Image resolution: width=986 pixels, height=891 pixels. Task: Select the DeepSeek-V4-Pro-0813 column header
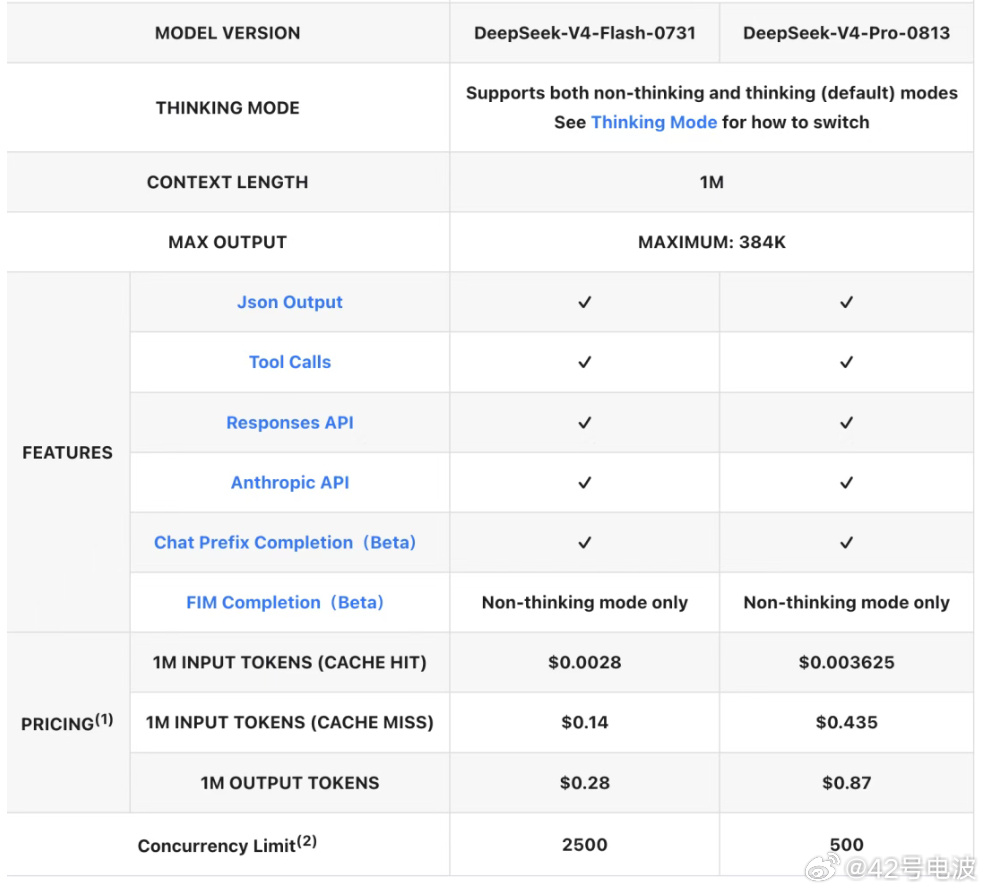coord(846,33)
